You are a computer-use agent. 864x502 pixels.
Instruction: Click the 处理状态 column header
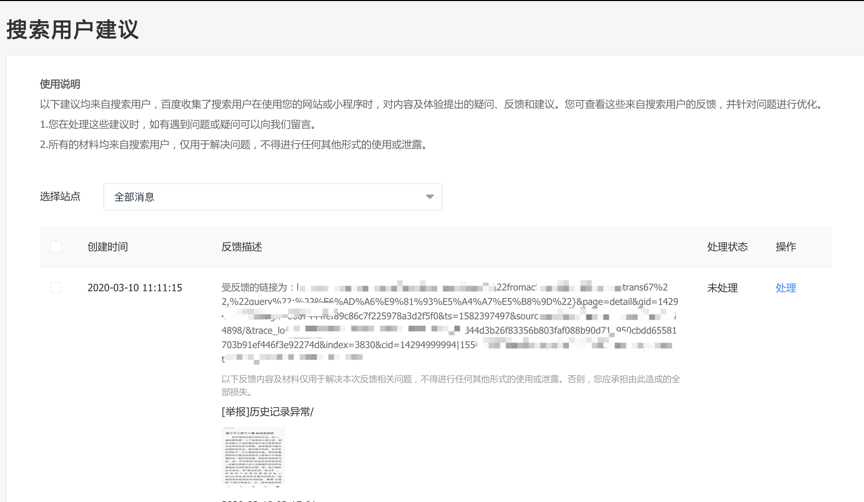pos(727,247)
